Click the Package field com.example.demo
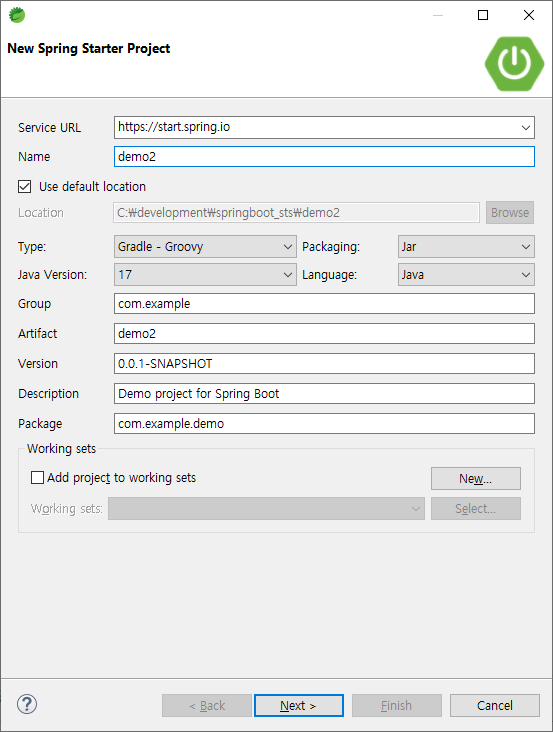The height and width of the screenshot is (732, 553). pos(324,423)
